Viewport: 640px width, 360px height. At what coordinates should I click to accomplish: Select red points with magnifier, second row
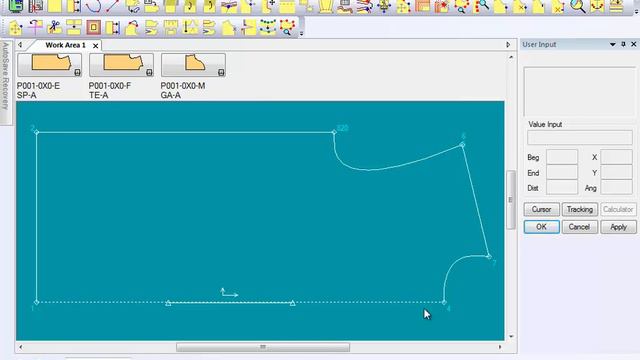(x=287, y=28)
